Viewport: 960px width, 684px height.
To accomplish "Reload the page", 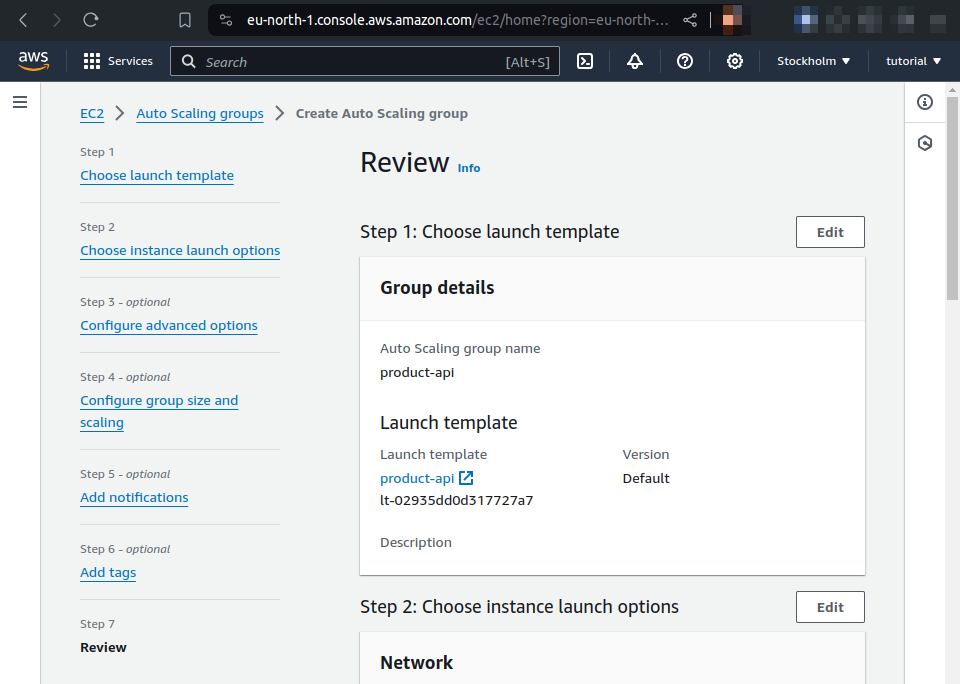I will point(91,20).
